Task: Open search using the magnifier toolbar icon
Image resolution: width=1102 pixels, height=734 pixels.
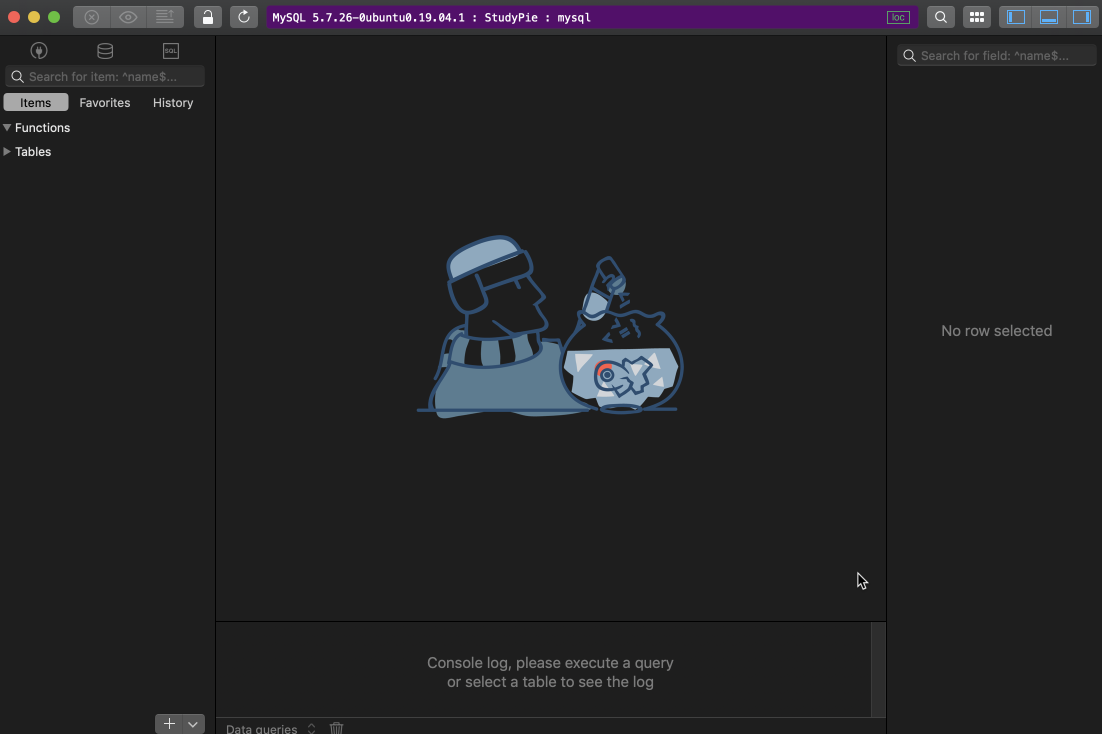Action: (940, 16)
